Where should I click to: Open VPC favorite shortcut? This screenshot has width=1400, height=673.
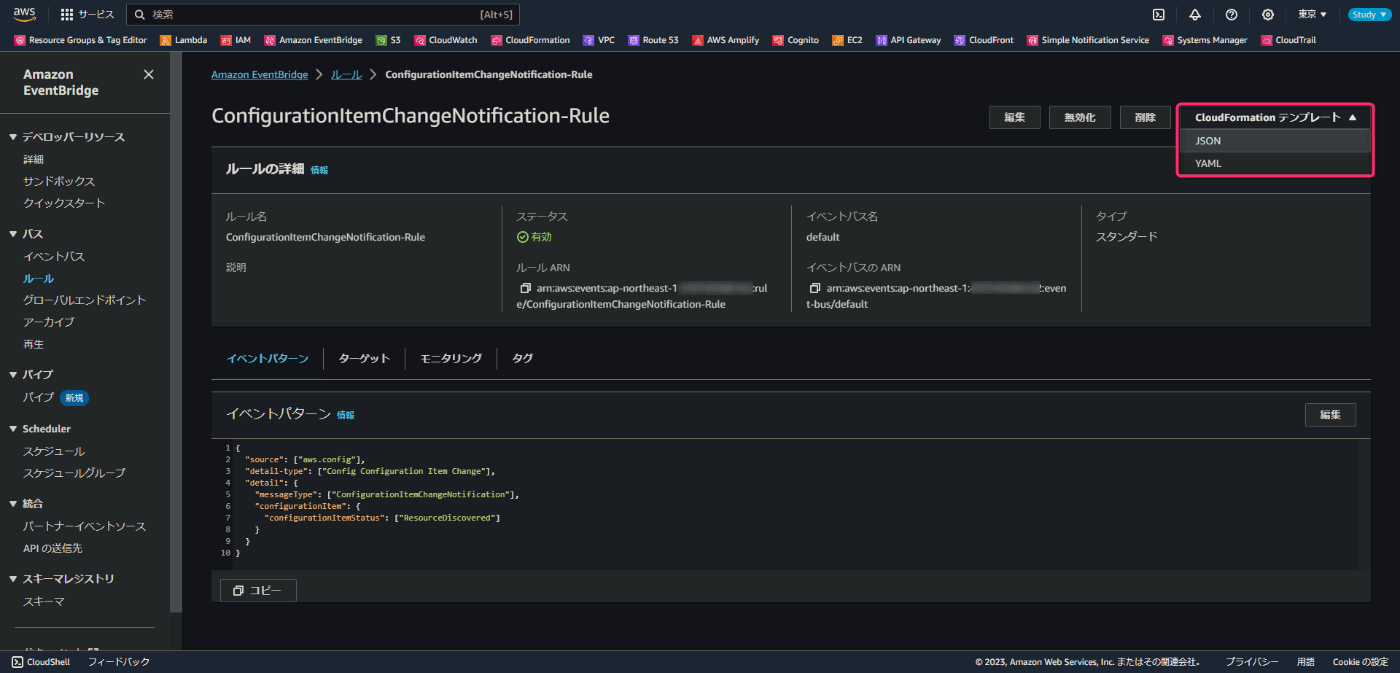coord(599,40)
